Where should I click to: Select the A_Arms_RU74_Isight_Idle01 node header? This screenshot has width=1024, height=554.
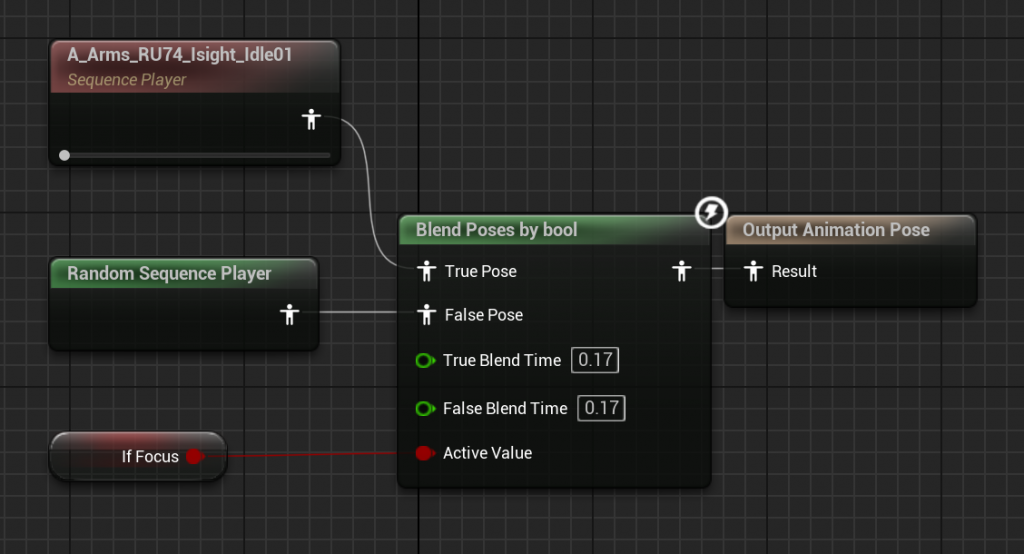195,66
